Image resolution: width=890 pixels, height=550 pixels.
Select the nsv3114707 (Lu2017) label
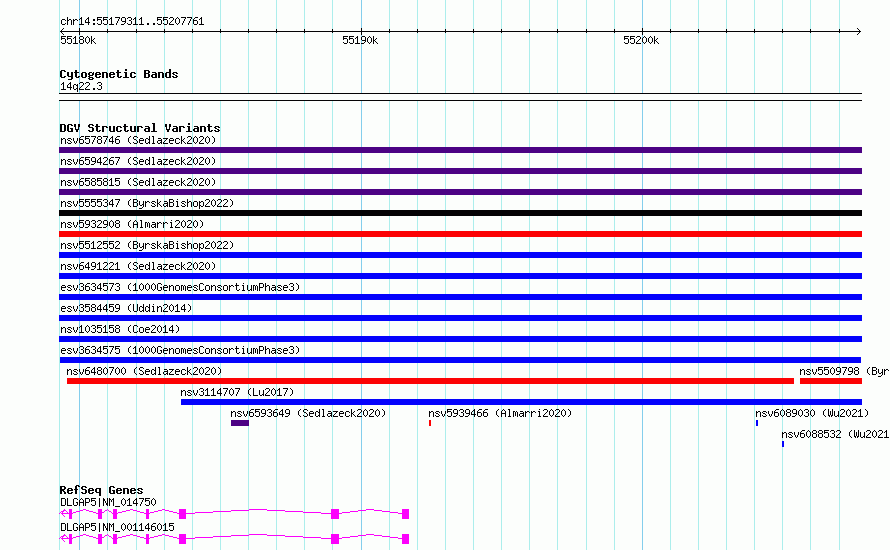tap(237, 392)
